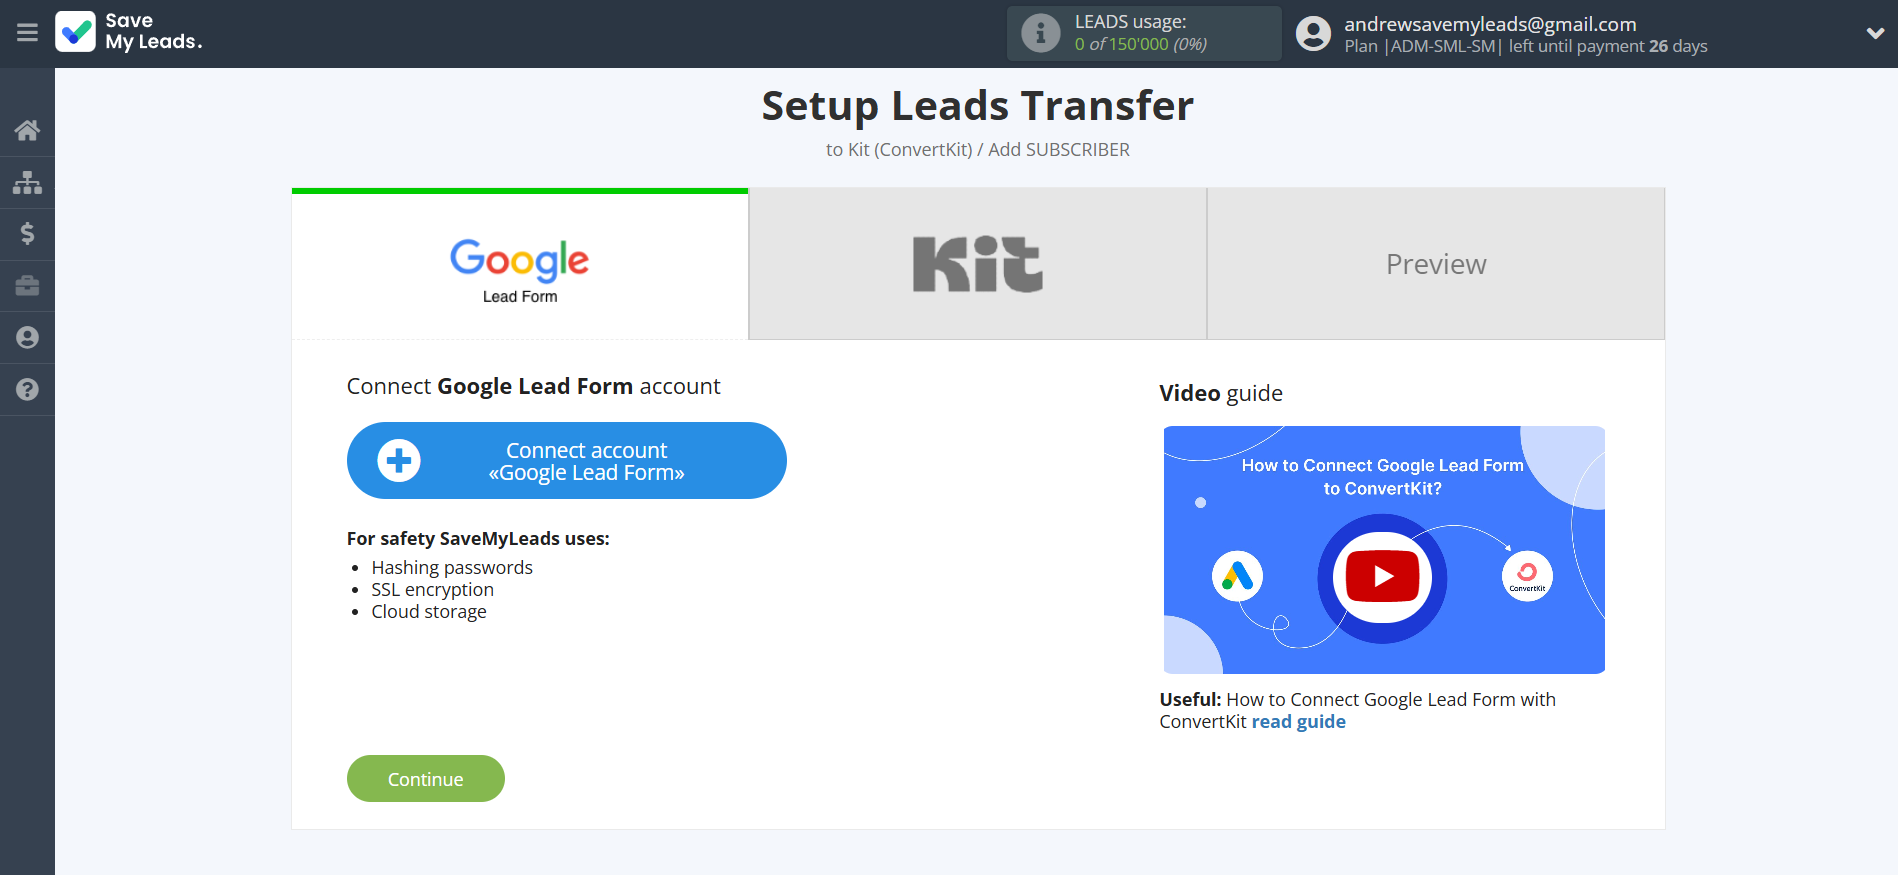Viewport: 1898px width, 875px height.
Task: Expand the account dropdown chevron
Action: pyautogui.click(x=1875, y=33)
